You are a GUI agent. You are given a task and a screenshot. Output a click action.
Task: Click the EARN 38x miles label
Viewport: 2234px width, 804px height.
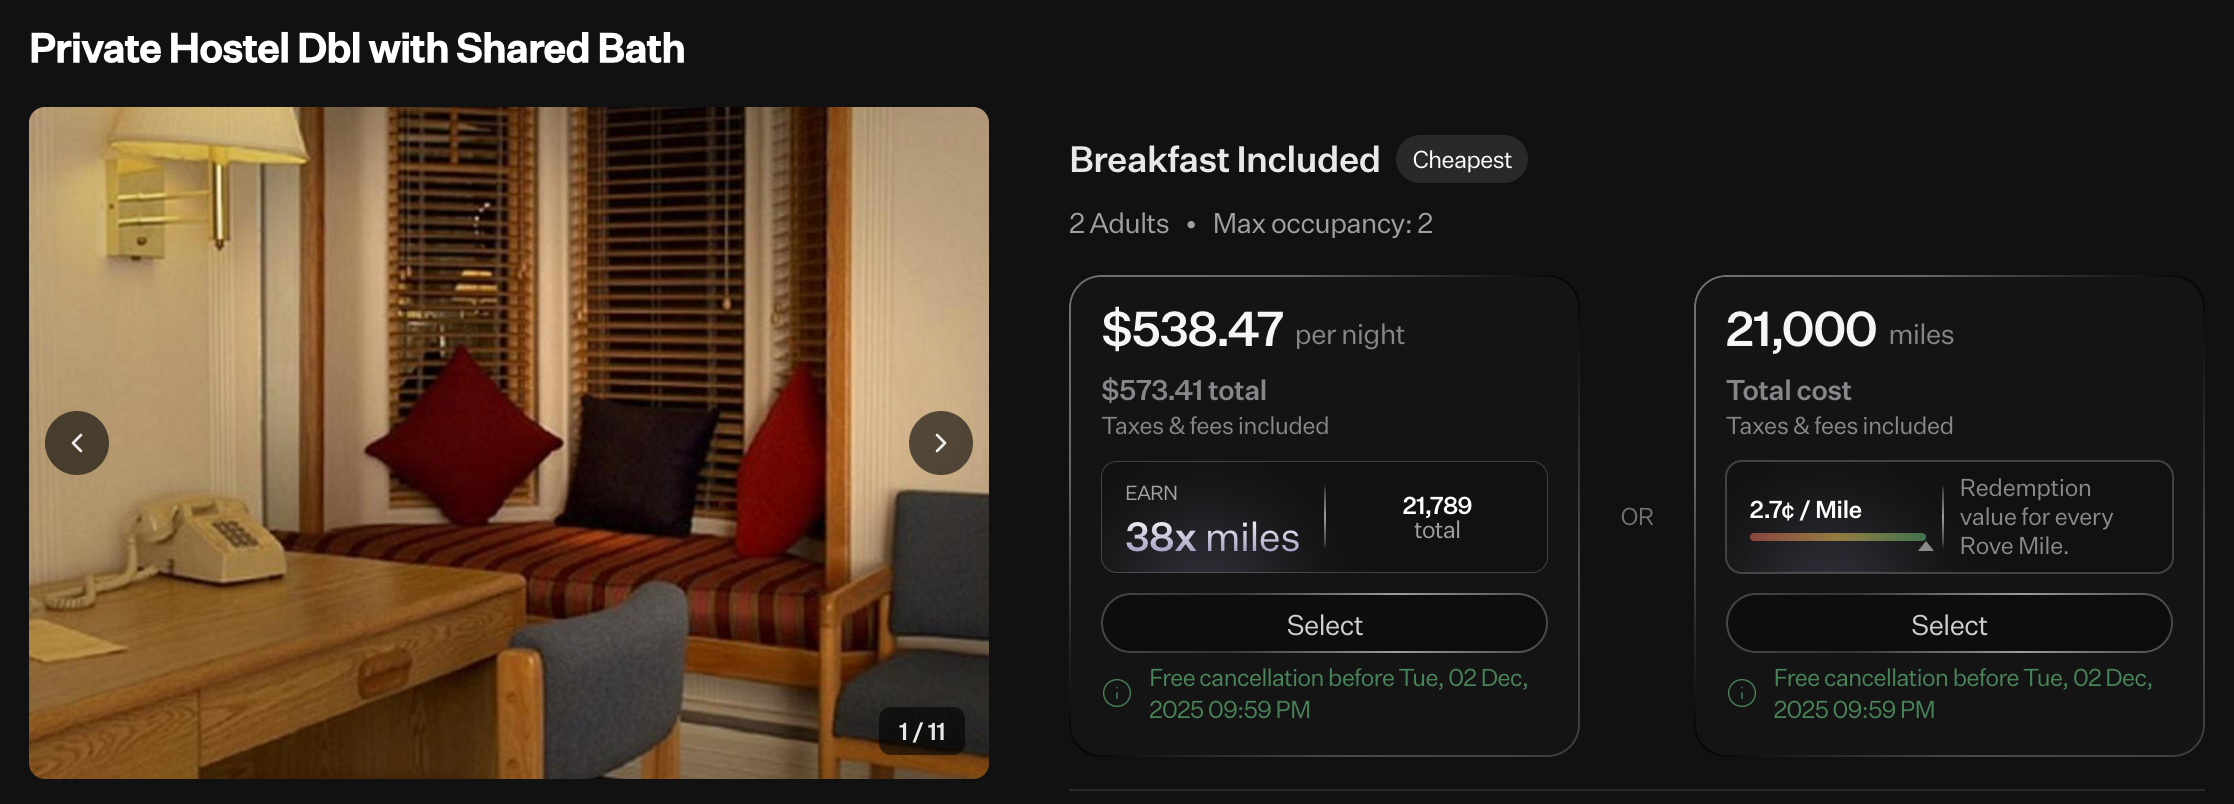click(x=1212, y=520)
